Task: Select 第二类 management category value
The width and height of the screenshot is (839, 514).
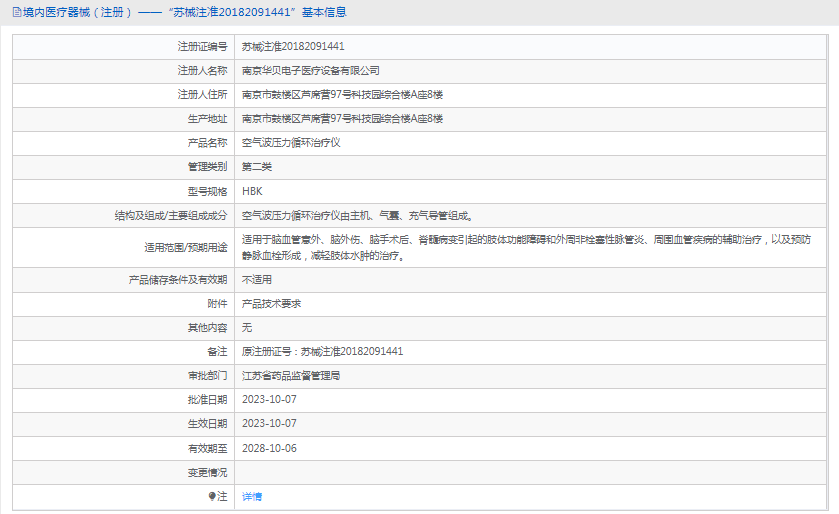Action: pos(257,167)
